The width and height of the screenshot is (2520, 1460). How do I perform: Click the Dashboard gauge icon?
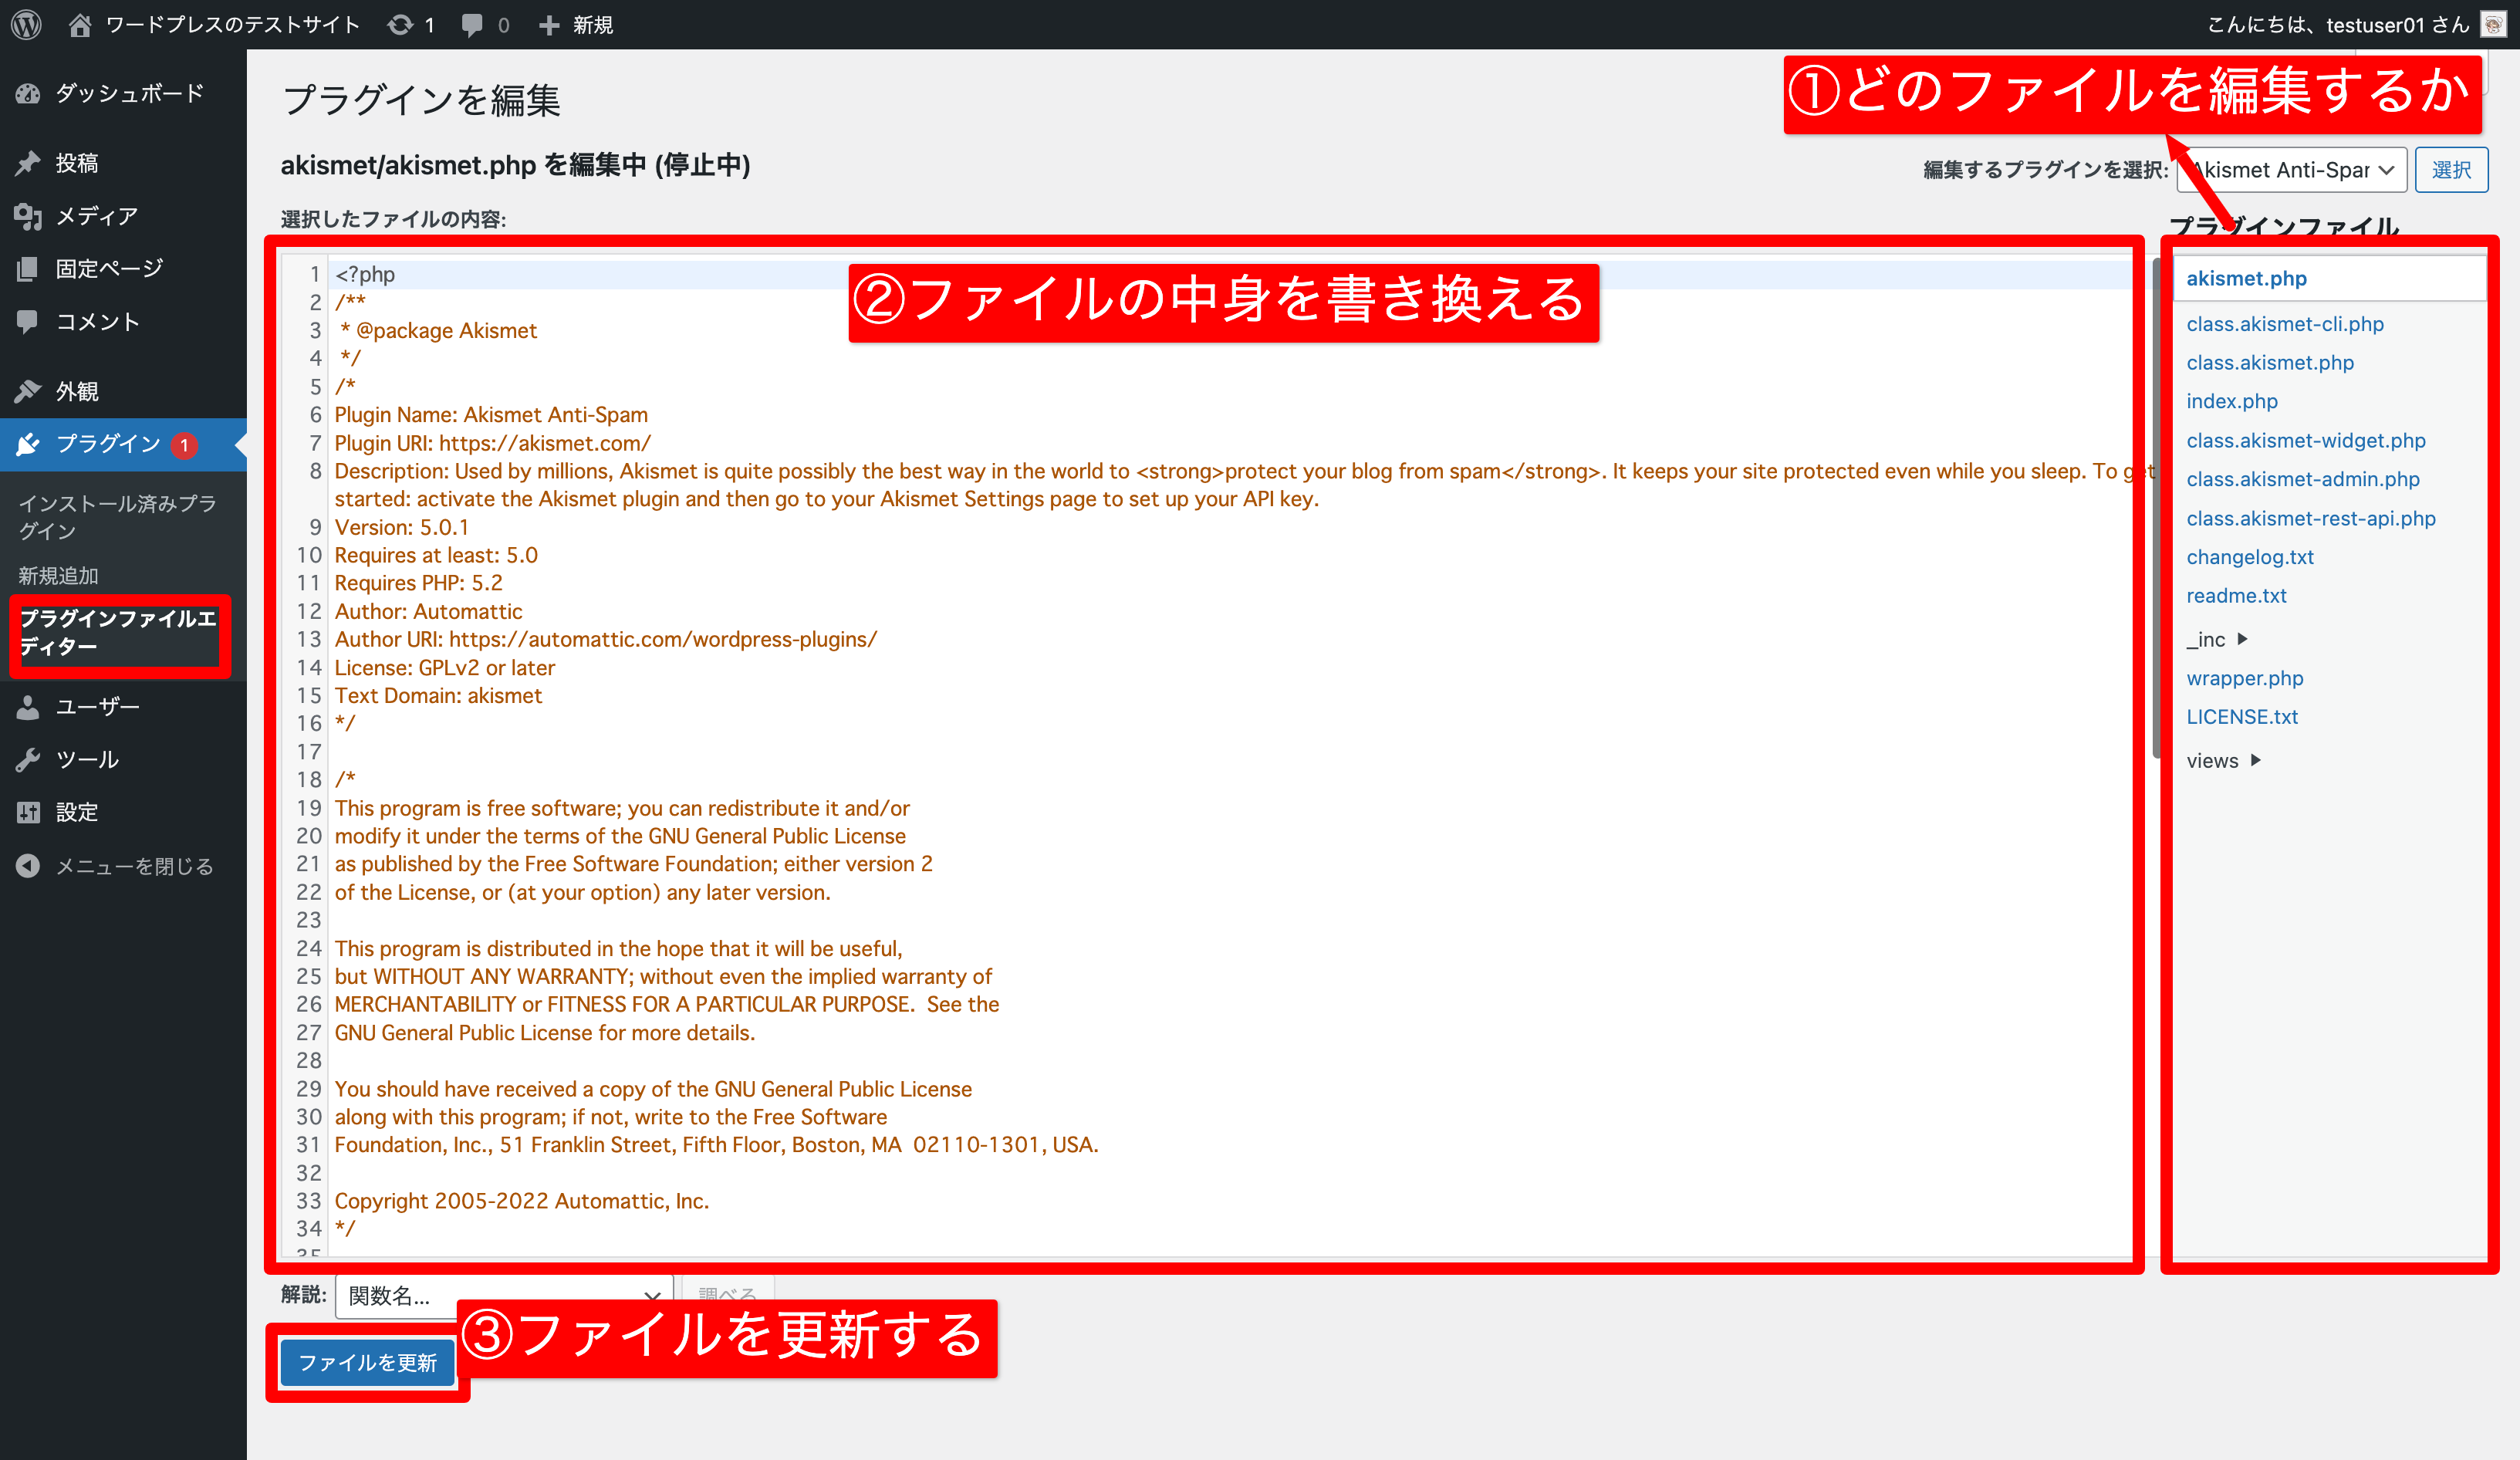[x=28, y=94]
